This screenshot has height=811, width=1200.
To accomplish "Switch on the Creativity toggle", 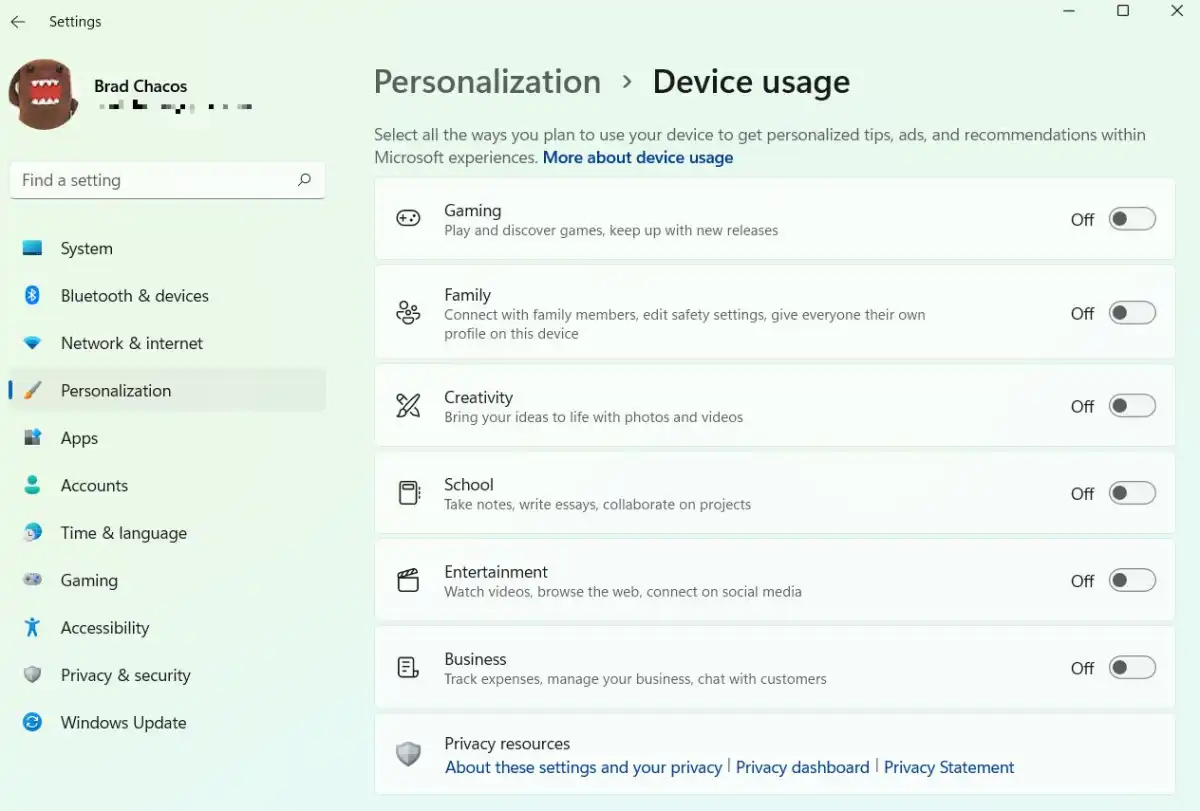I will [x=1132, y=406].
